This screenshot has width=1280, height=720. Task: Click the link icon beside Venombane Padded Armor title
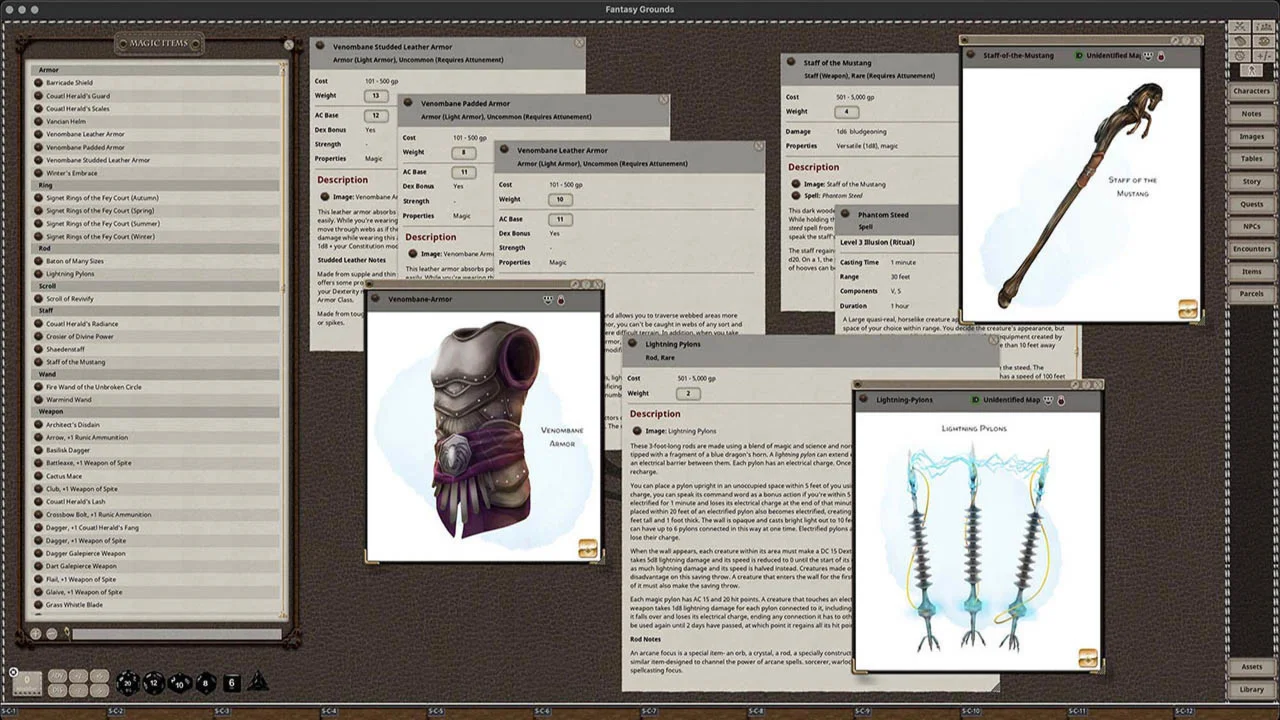409,103
